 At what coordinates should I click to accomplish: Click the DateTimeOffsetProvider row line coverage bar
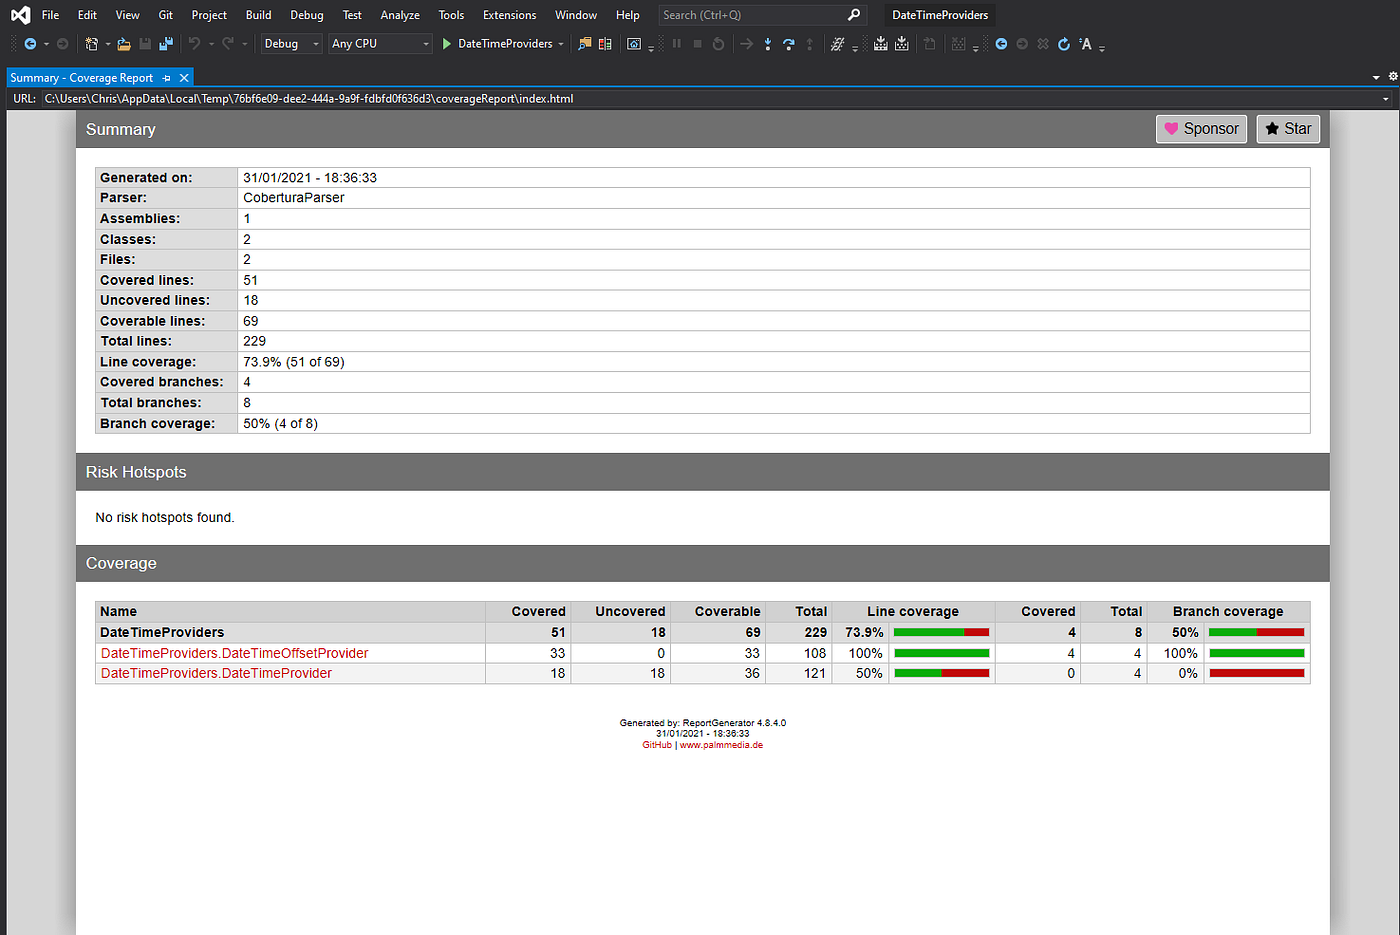pyautogui.click(x=941, y=653)
